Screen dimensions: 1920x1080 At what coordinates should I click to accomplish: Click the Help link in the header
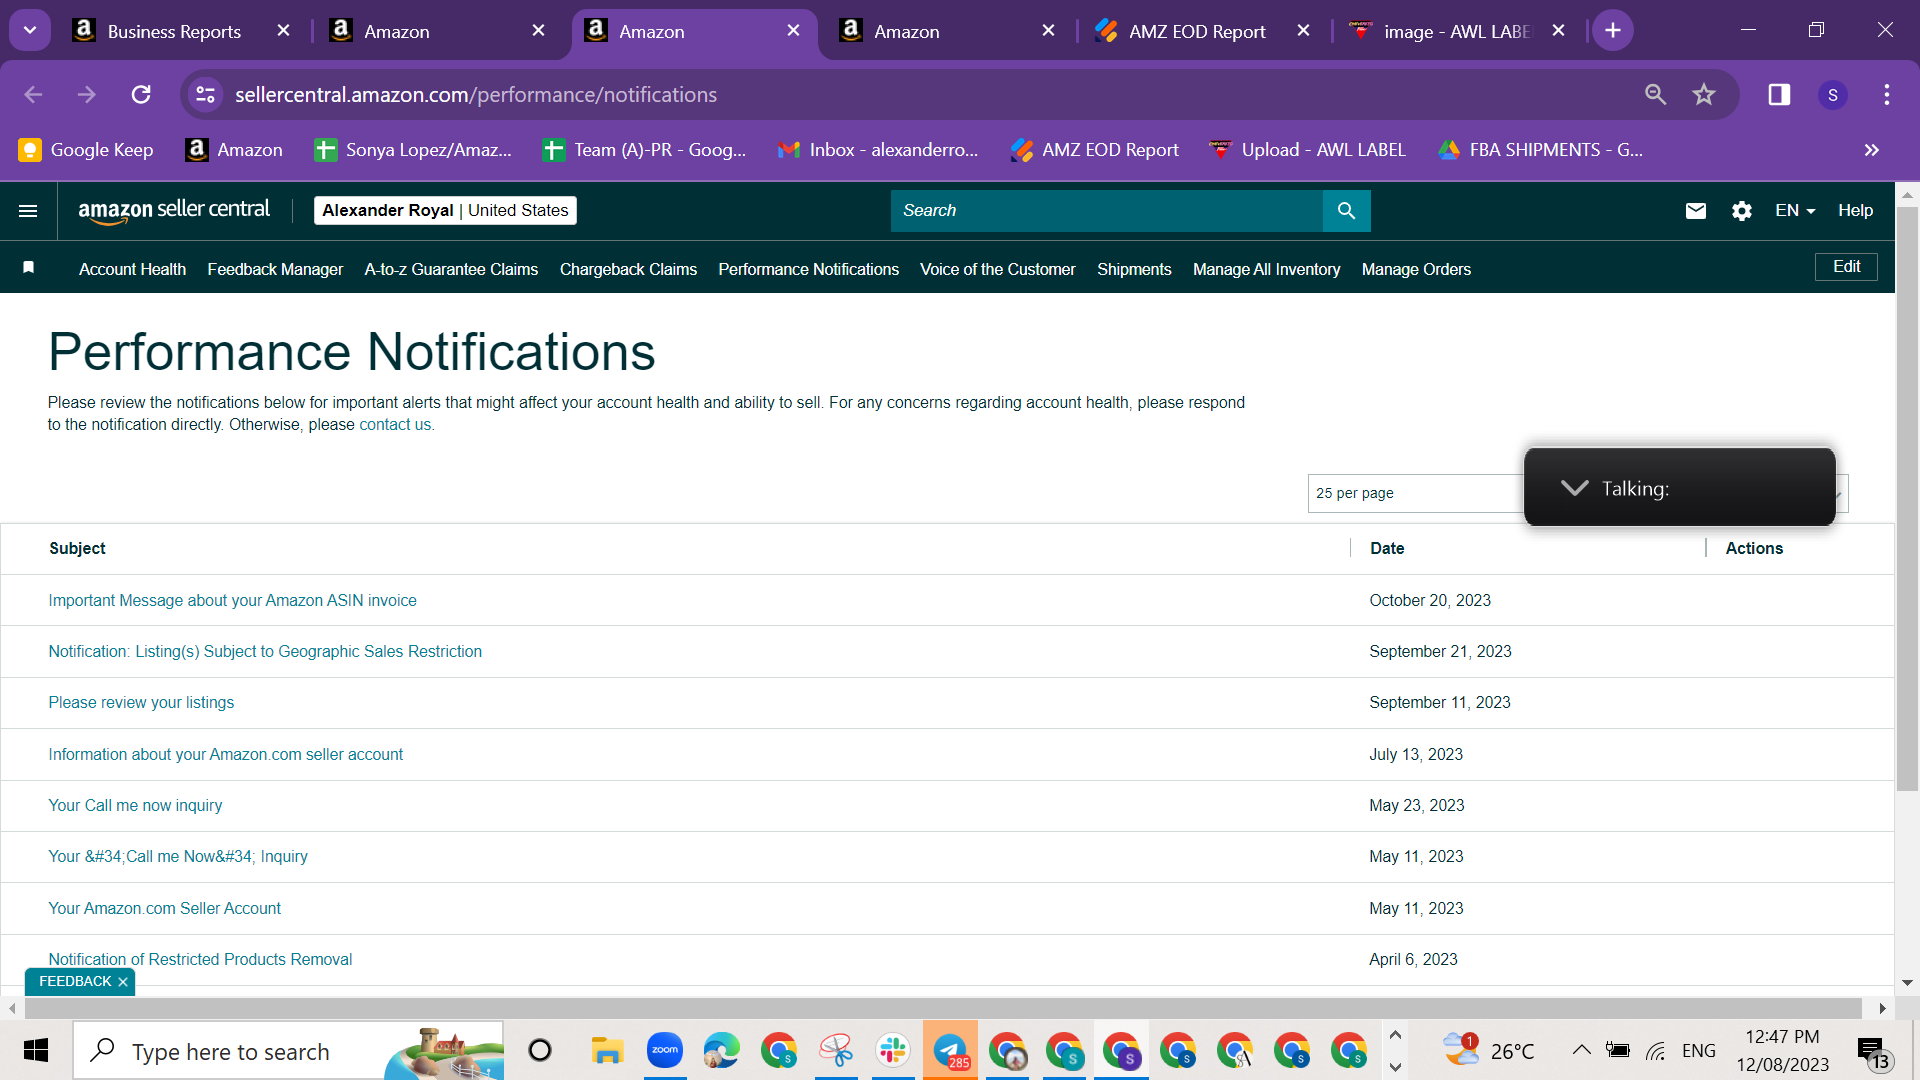coord(1855,211)
